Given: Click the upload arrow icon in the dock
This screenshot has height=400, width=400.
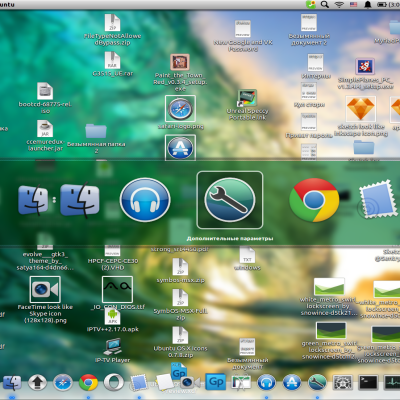Looking at the screenshot, I should [37, 383].
